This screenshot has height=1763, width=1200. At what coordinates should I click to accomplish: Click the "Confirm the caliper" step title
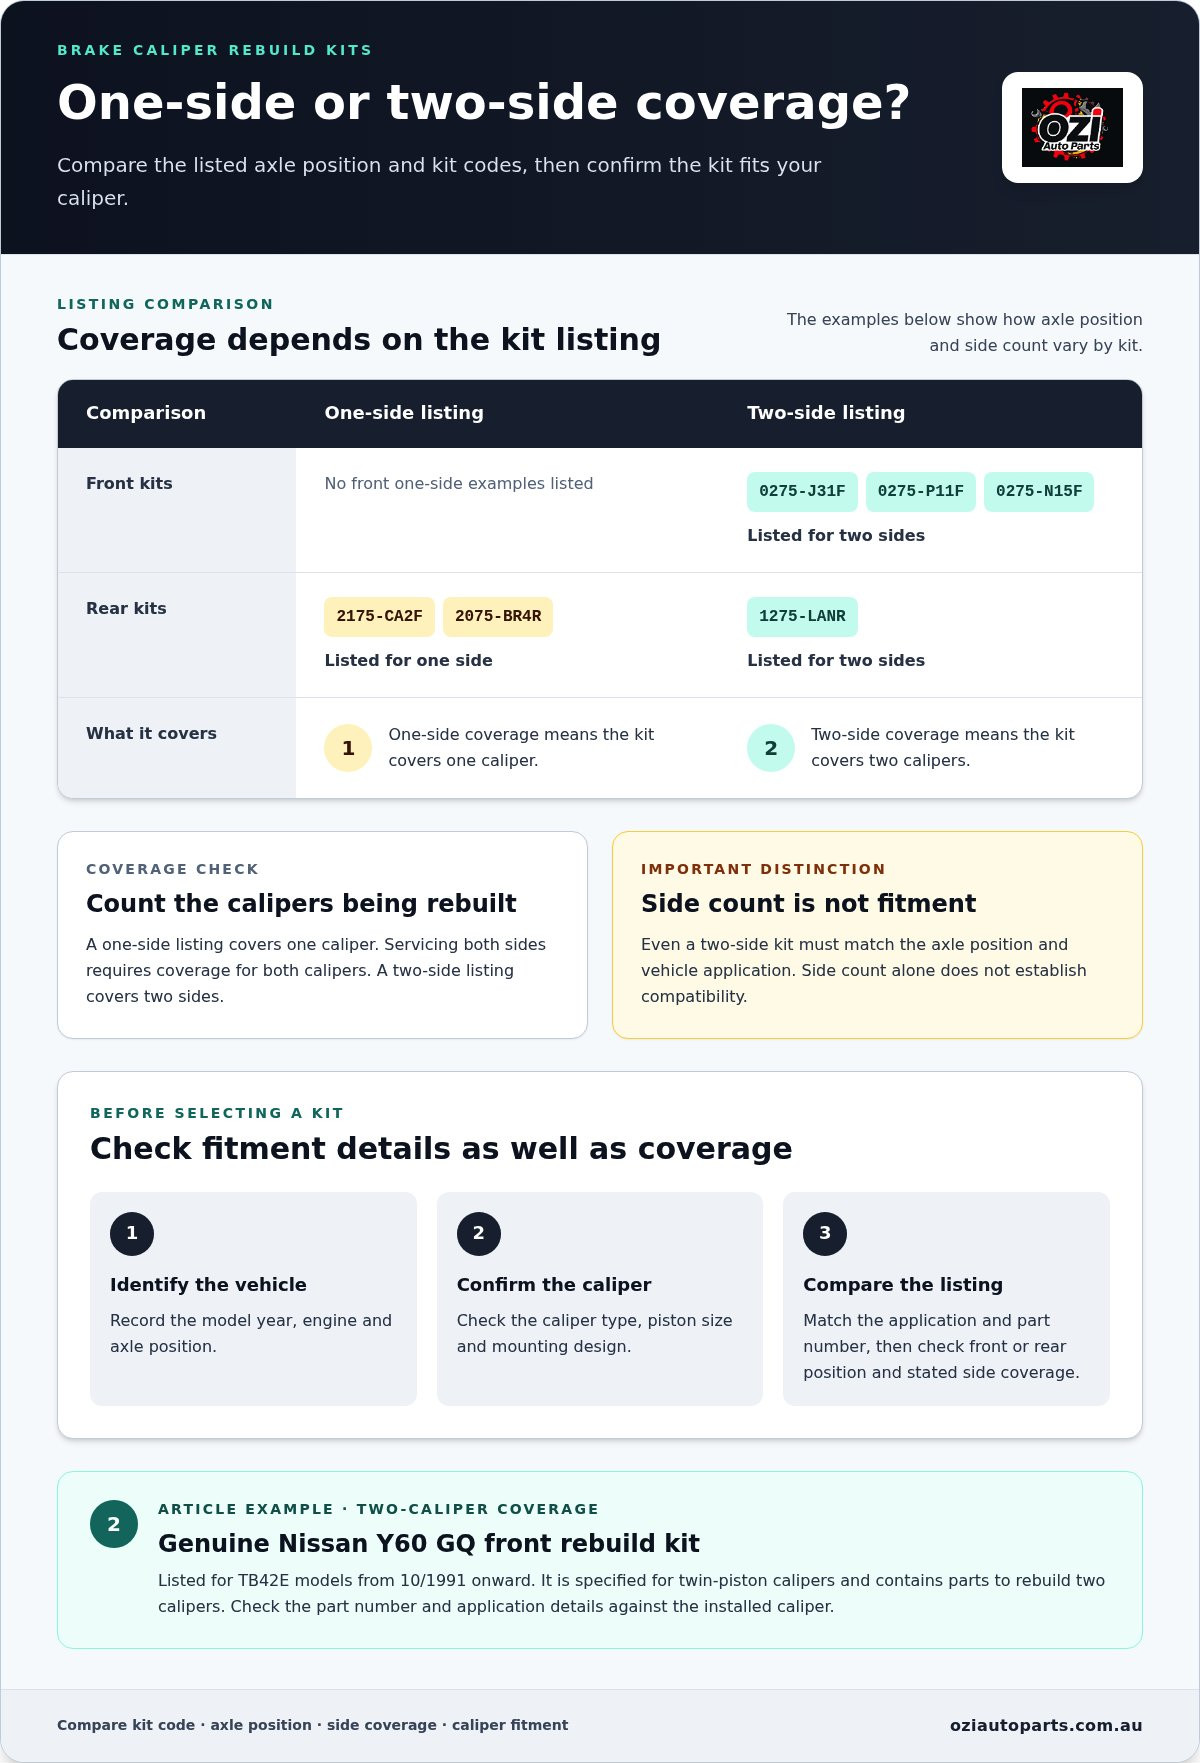(x=554, y=1285)
